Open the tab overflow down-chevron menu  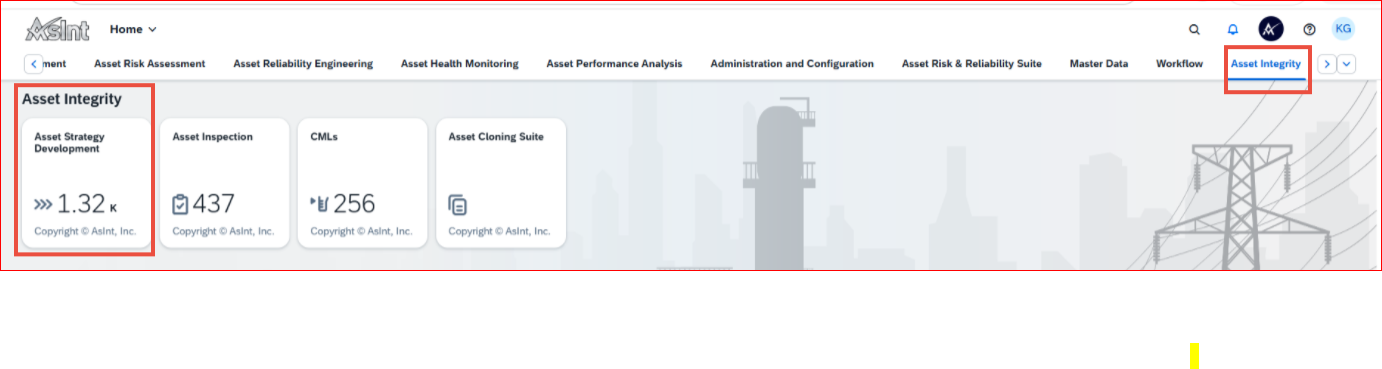coord(1347,64)
